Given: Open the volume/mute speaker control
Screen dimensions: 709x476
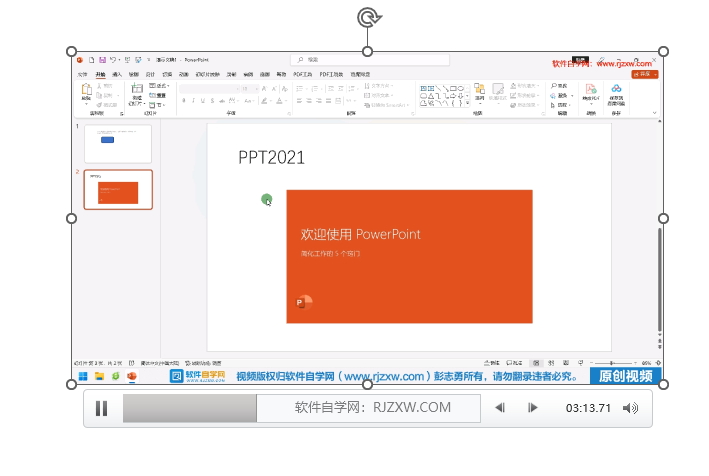Looking at the screenshot, I should click(630, 408).
